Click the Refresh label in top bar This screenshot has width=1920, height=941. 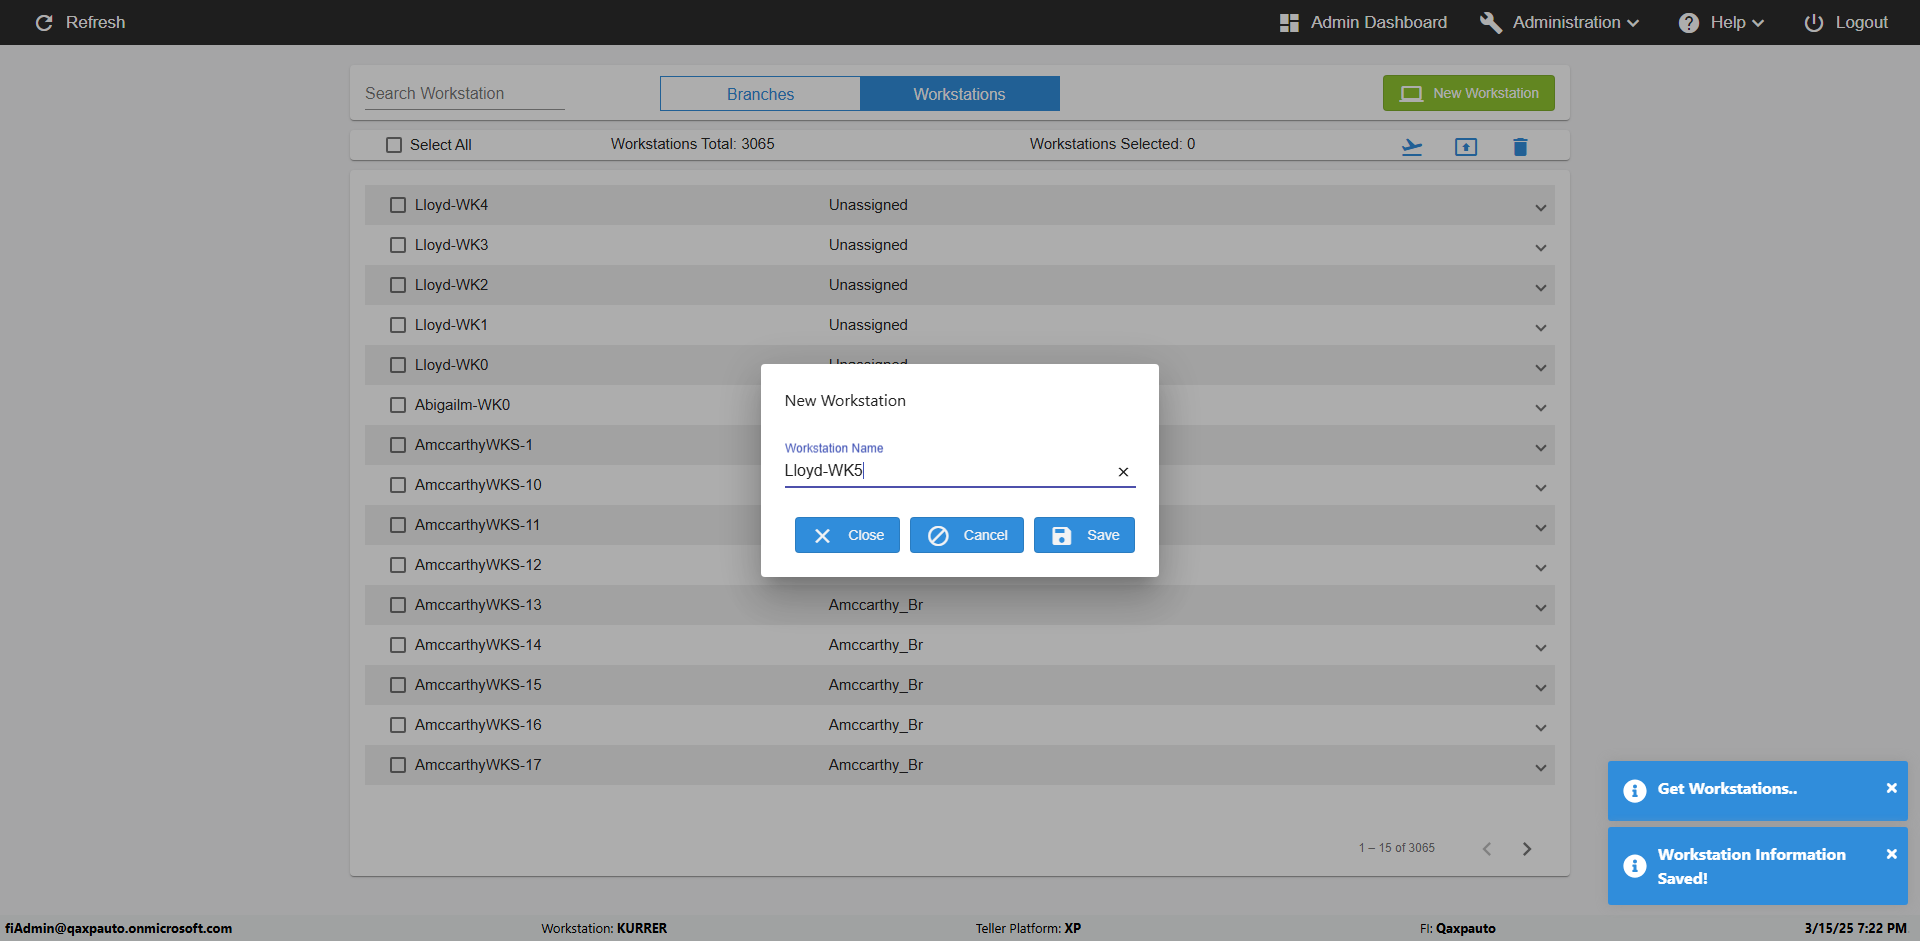pyautogui.click(x=96, y=22)
